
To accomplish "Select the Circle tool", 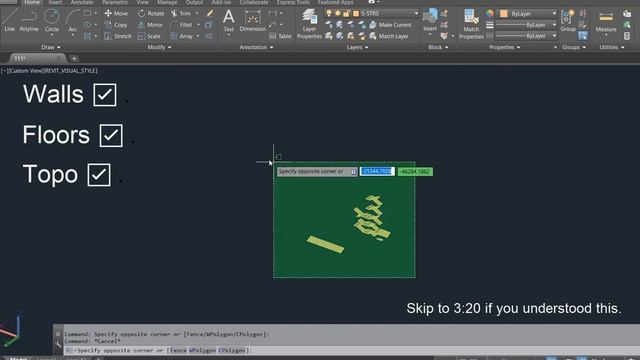I will pyautogui.click(x=51, y=20).
